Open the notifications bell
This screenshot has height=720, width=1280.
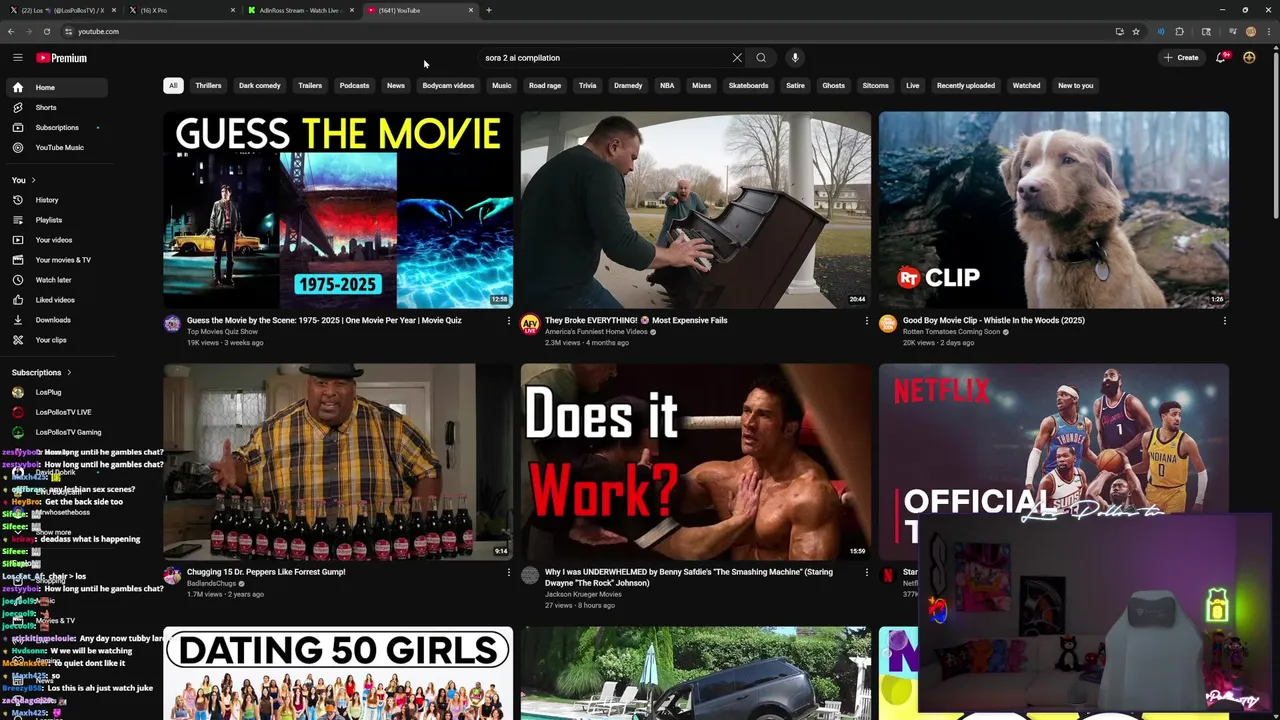(1221, 58)
